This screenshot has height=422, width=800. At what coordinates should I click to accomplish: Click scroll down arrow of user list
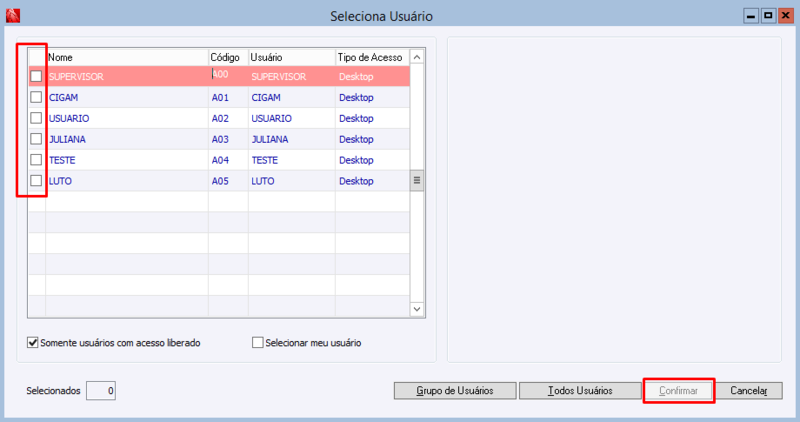(x=417, y=309)
